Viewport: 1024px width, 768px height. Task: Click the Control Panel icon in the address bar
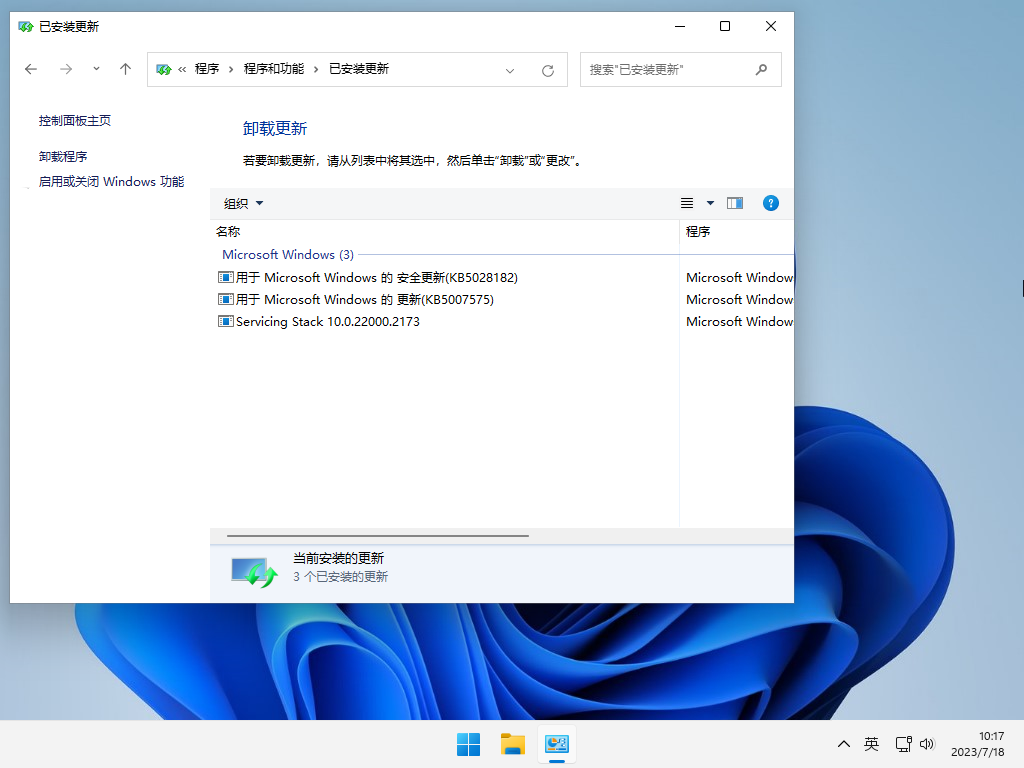162,69
